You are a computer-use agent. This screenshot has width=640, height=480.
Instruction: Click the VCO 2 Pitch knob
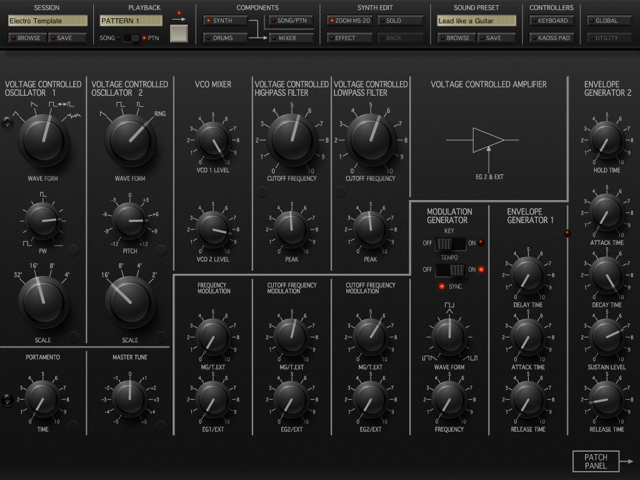[x=129, y=219]
